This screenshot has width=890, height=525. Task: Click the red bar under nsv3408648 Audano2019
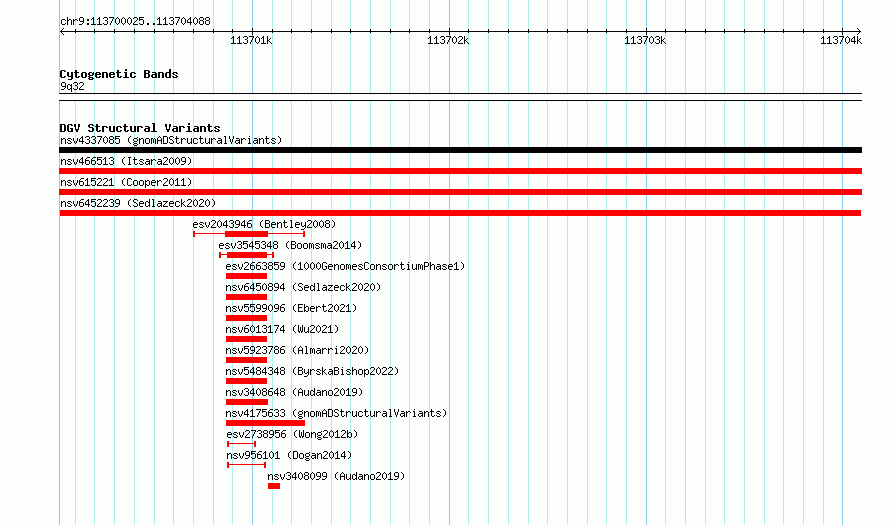coord(247,402)
